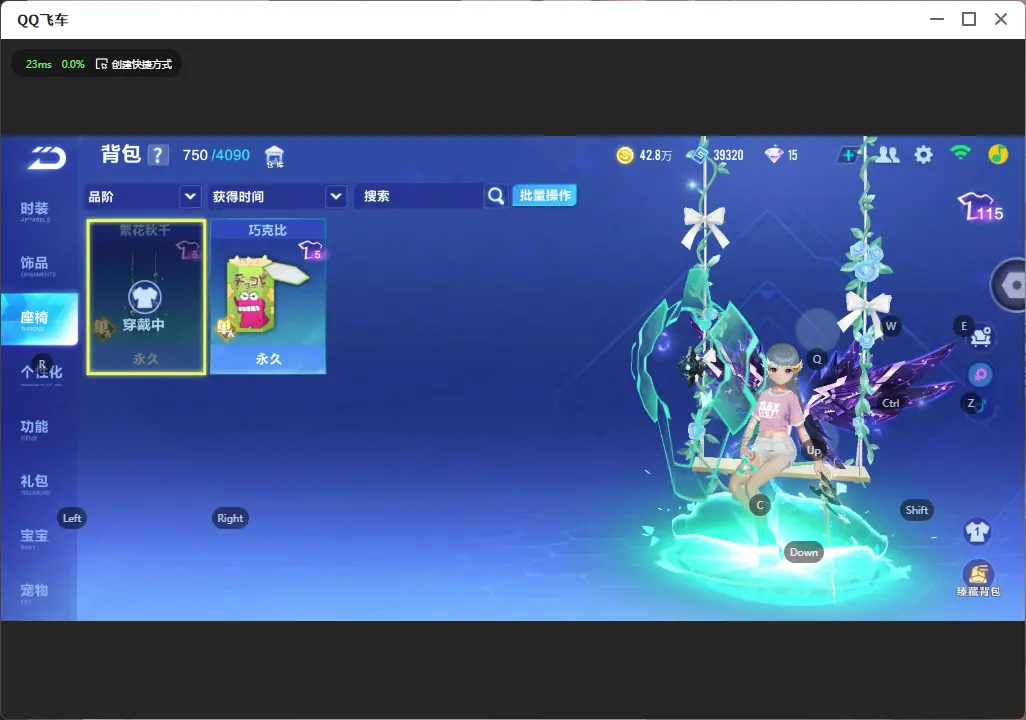Click the Left key overlay button
Viewport: 1026px width, 720px height.
coord(72,518)
